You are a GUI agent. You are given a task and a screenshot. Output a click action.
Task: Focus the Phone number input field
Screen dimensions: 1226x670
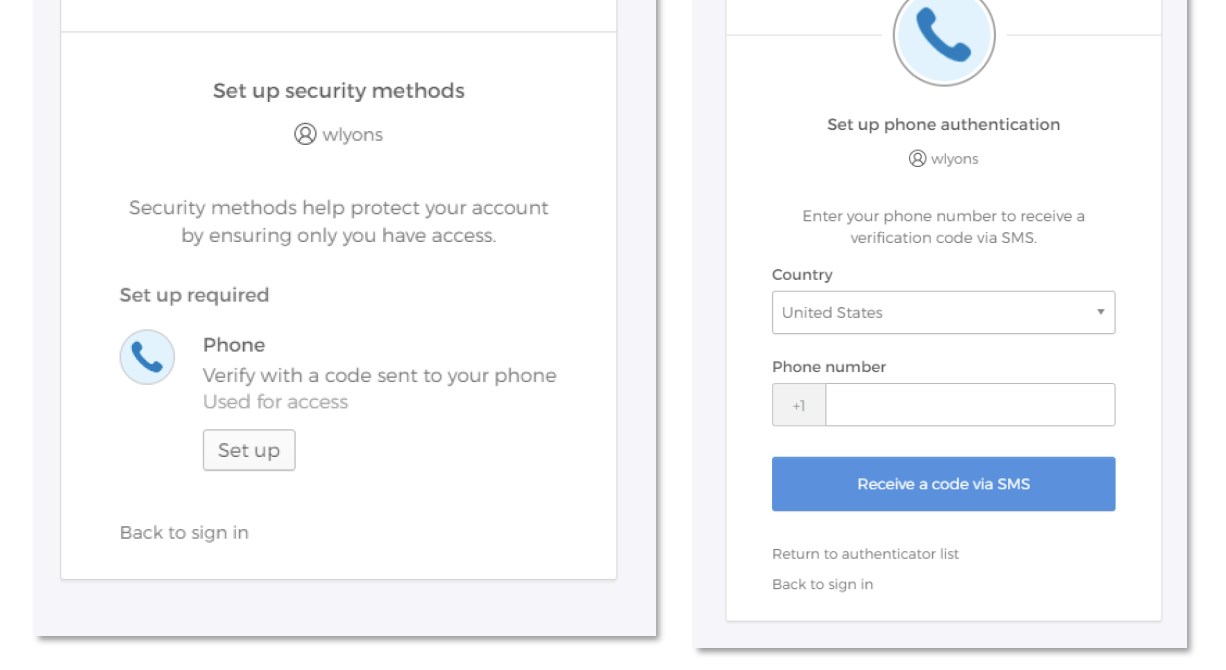click(969, 405)
